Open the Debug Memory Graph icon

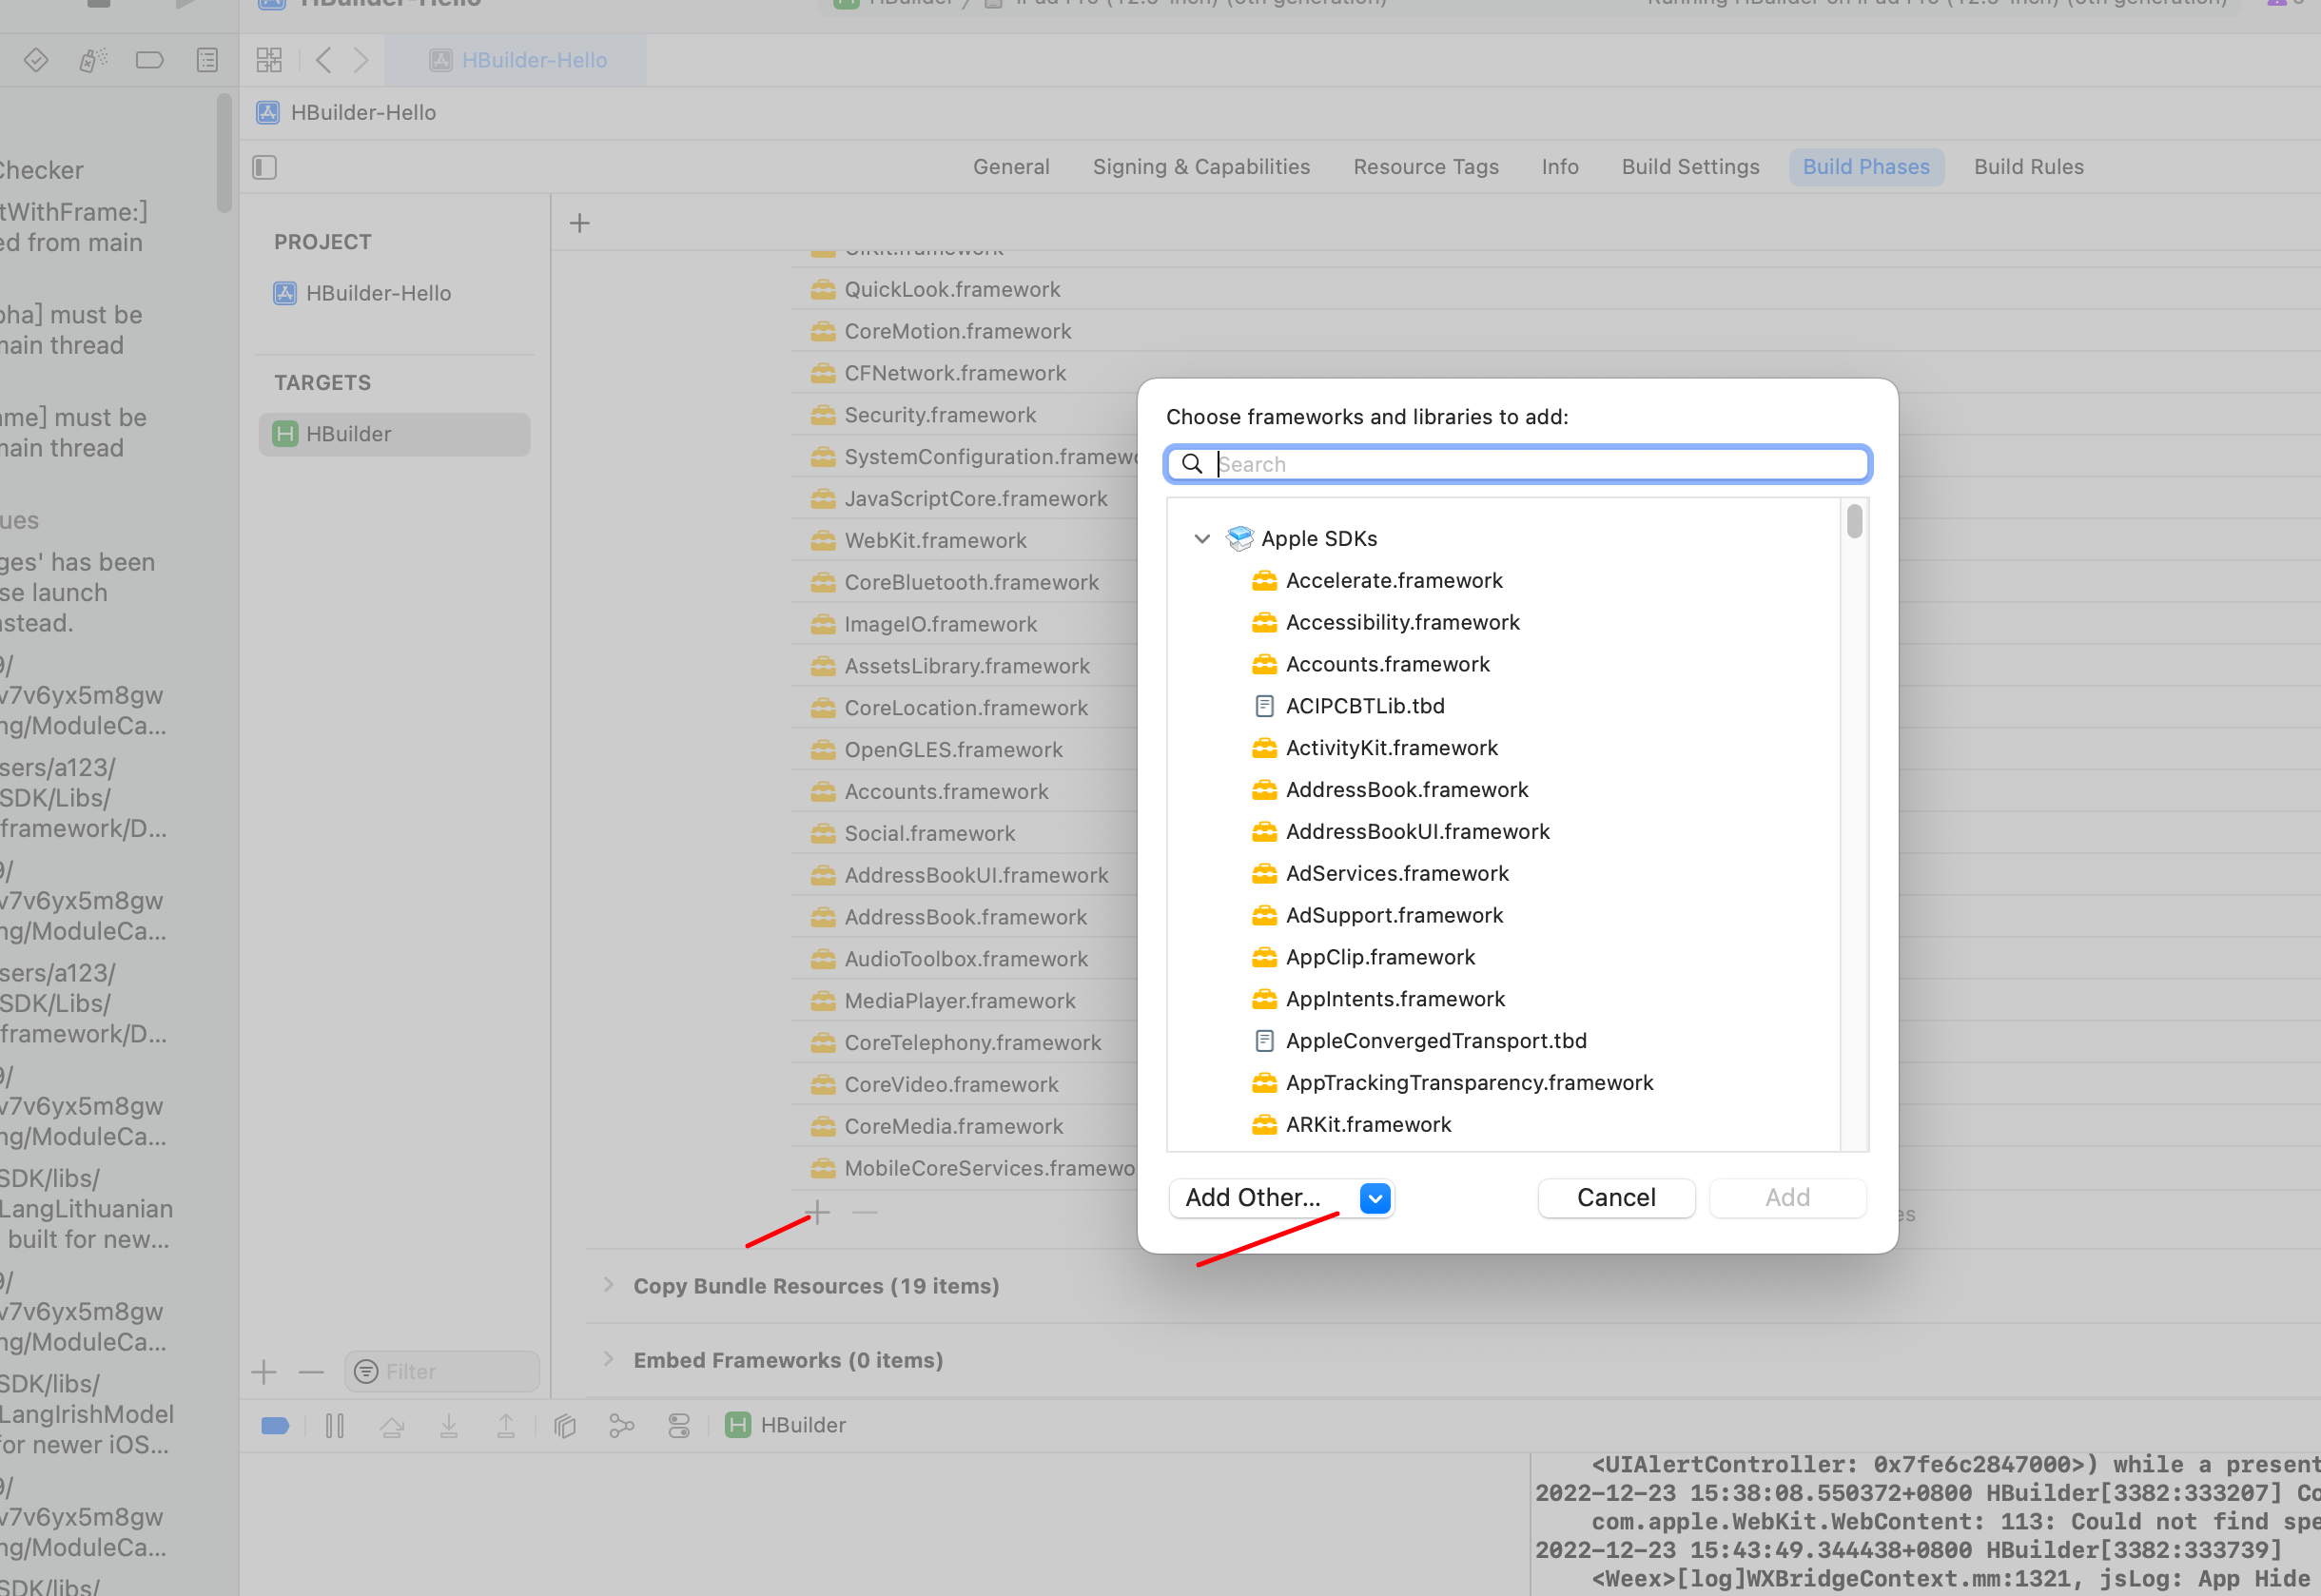click(622, 1426)
